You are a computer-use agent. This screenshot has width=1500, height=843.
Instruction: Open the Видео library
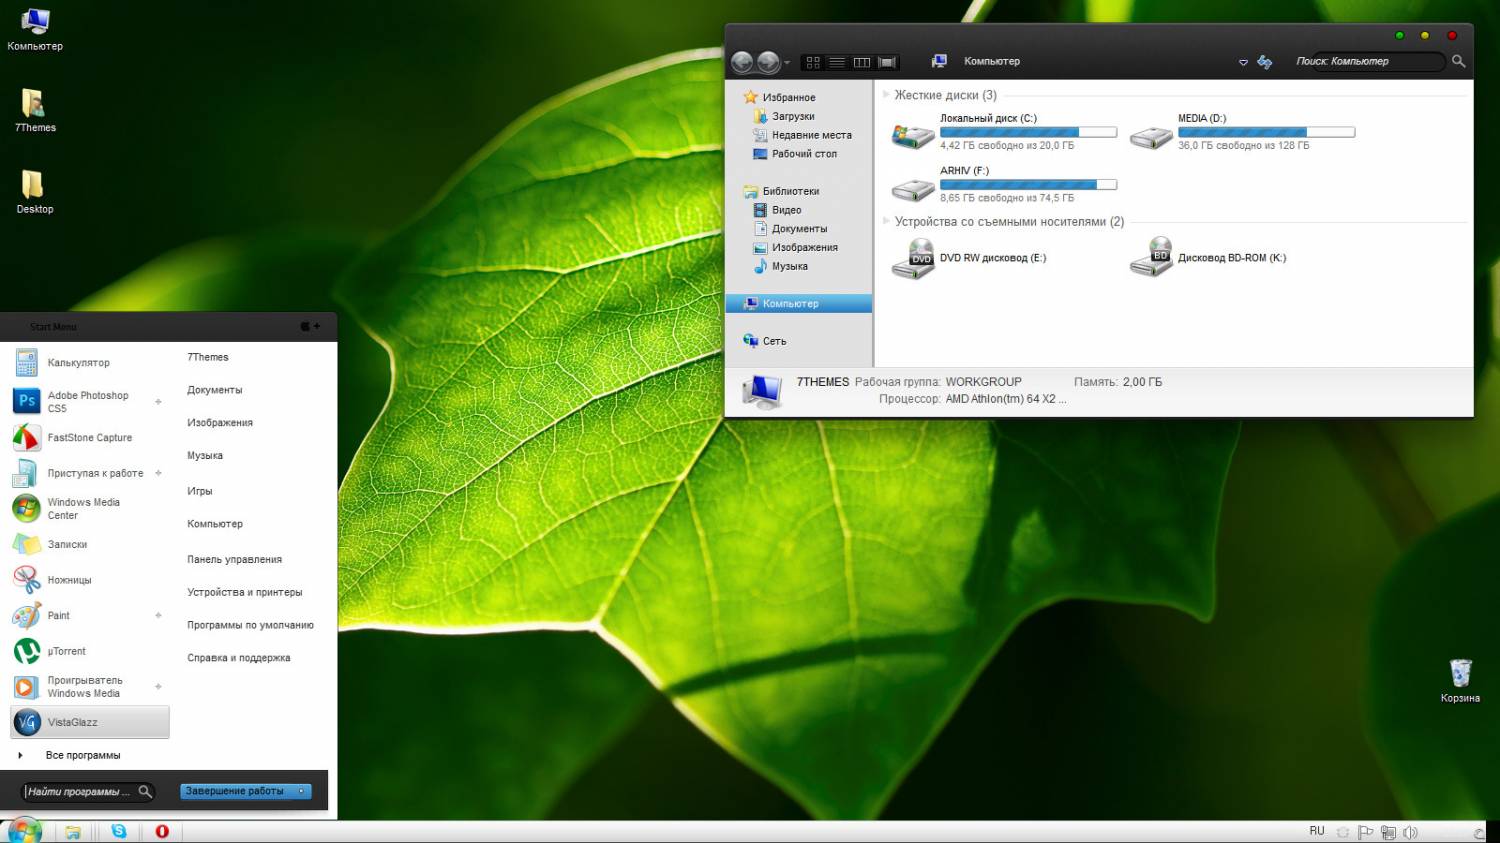pos(786,210)
